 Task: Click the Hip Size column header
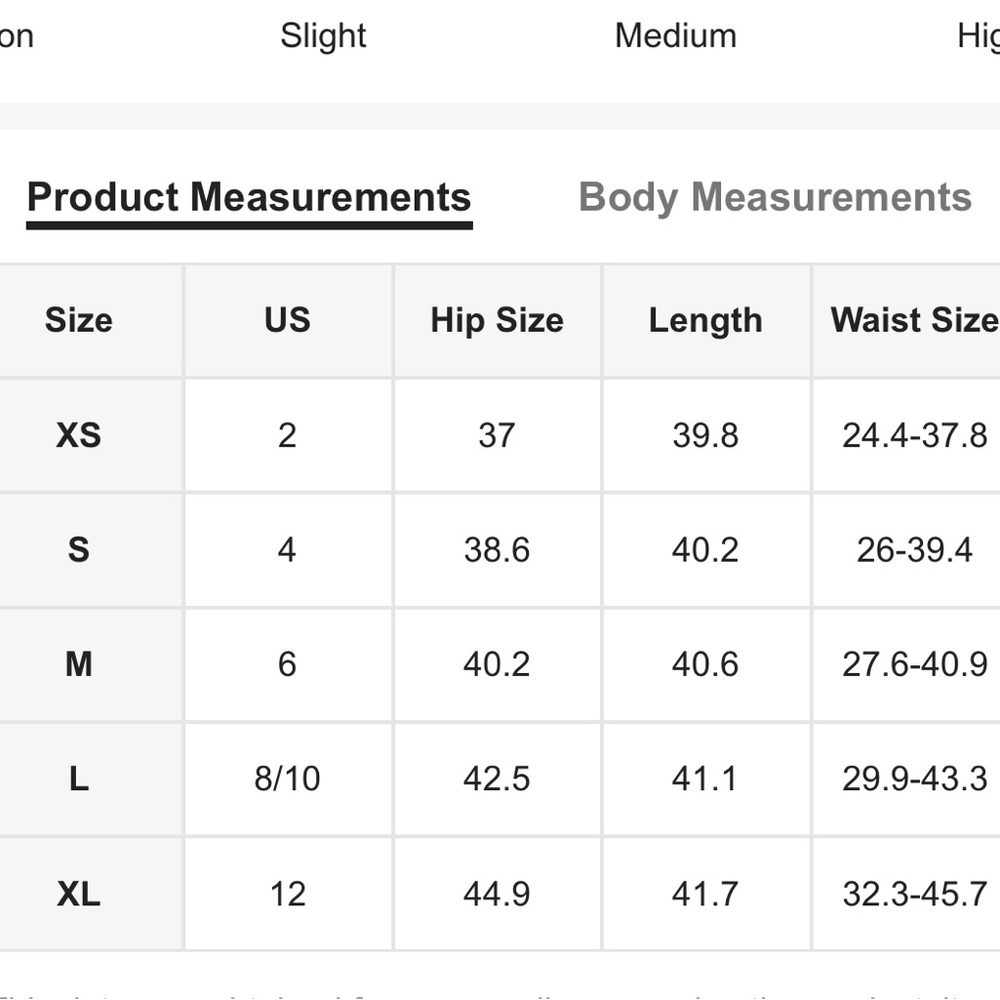coord(497,320)
